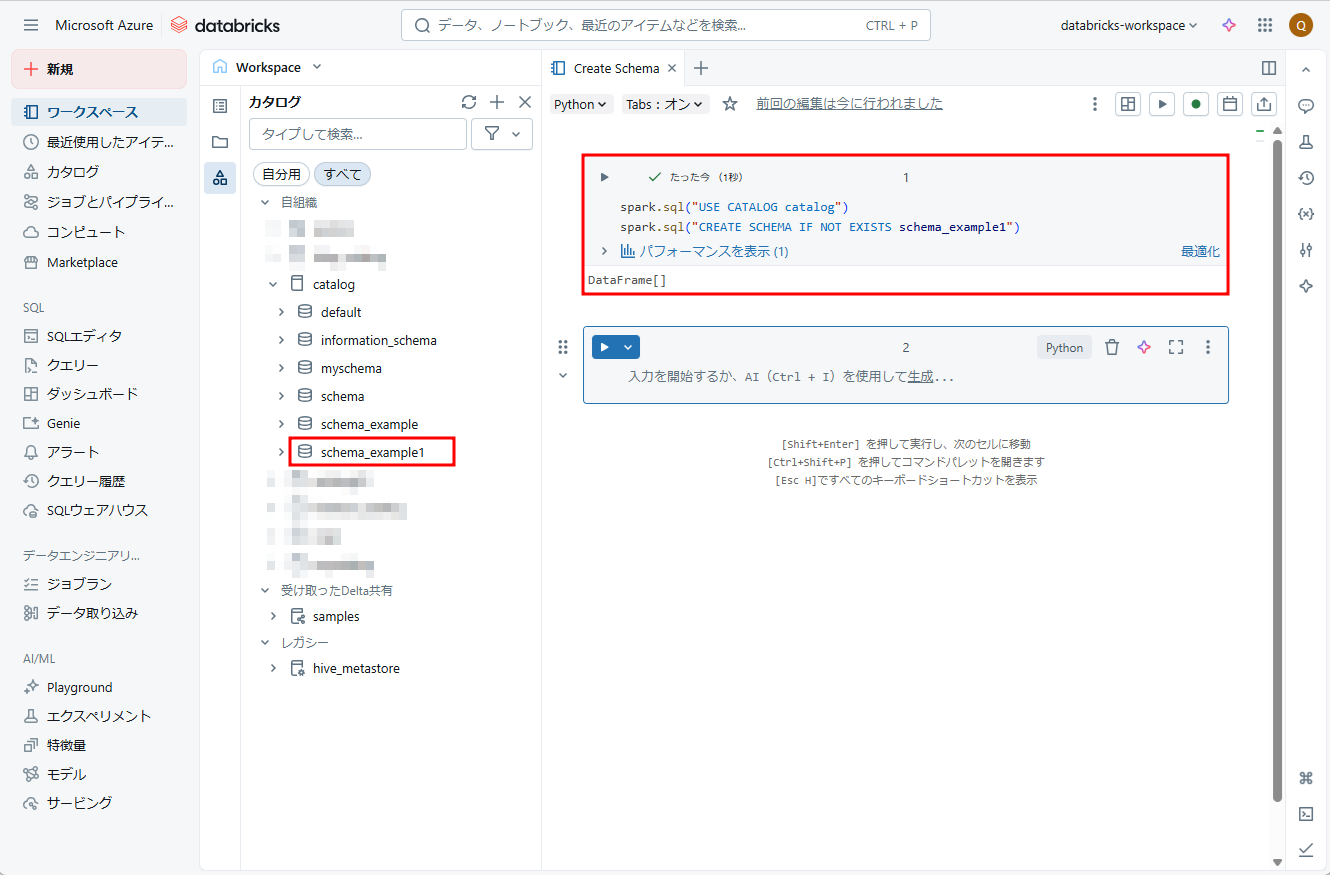
Task: Open the Databricks Assistant sparkle icon
Action: [x=1229, y=25]
